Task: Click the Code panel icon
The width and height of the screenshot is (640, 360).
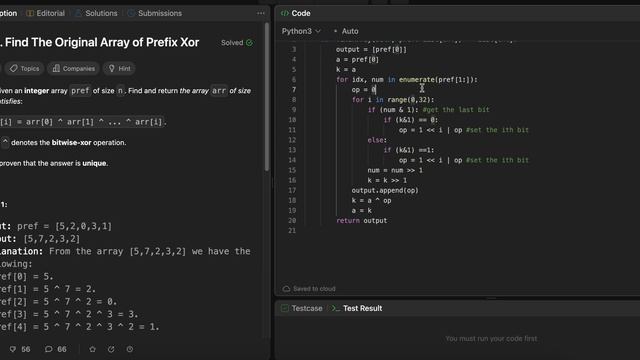Action: 284,13
